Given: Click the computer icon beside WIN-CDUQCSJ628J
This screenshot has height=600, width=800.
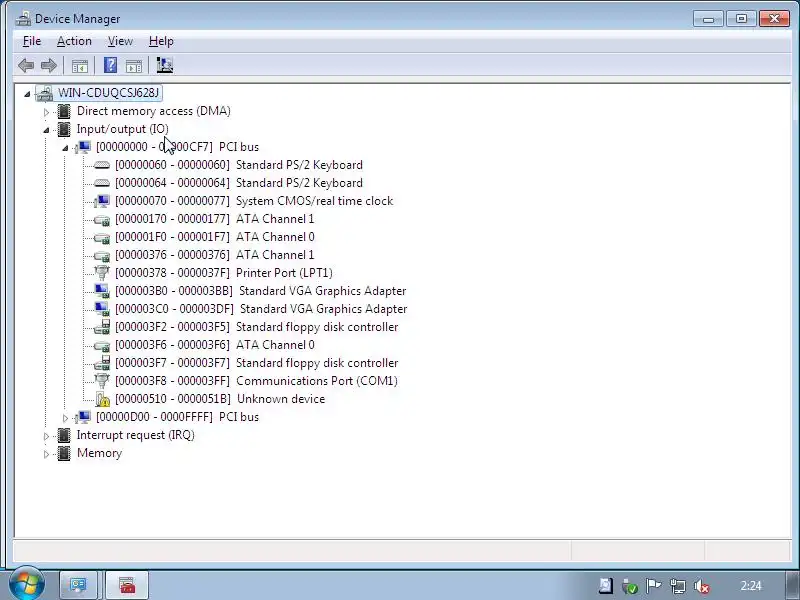Looking at the screenshot, I should click(44, 93).
